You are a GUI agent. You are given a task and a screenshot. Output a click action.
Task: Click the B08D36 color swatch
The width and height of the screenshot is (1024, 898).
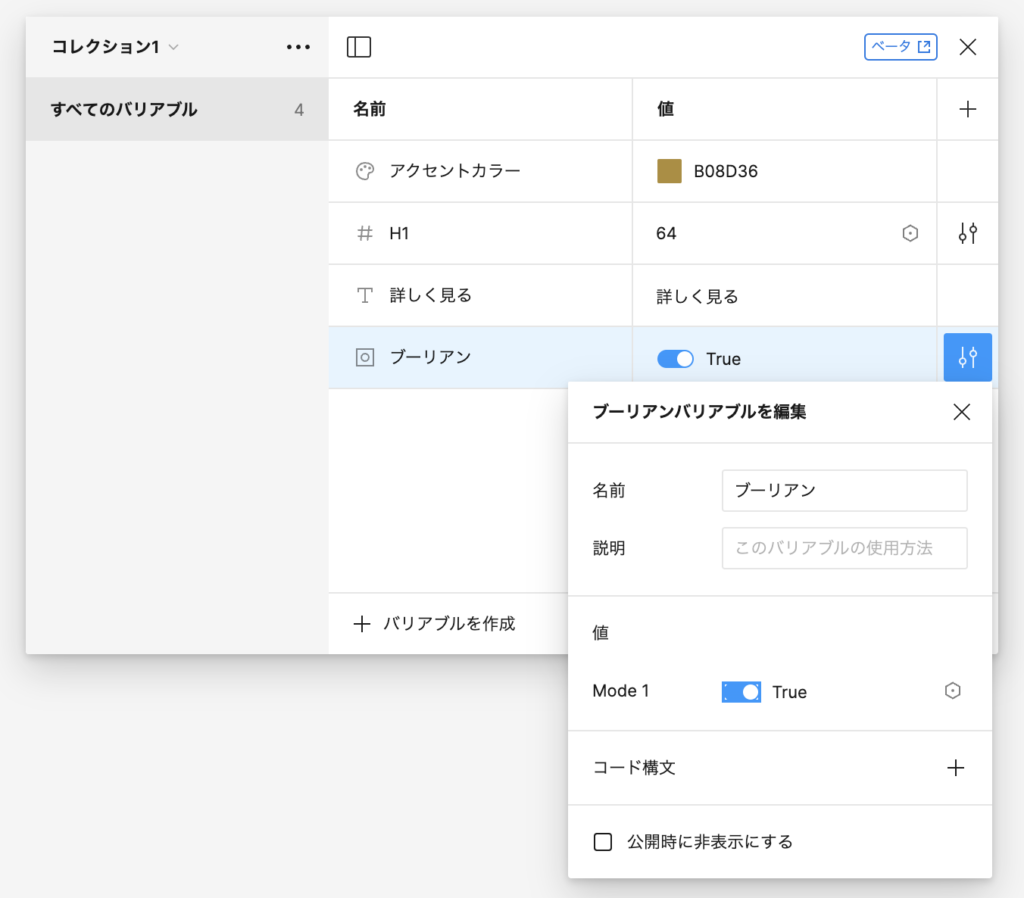[x=669, y=171]
